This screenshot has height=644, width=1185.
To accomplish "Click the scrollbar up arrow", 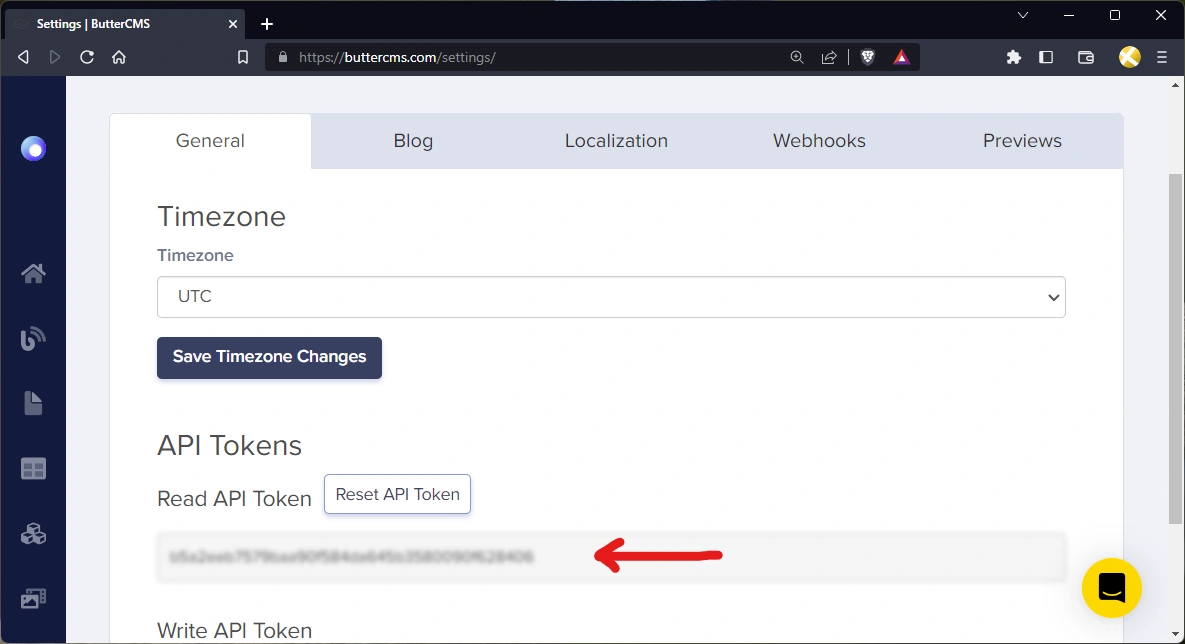I will [1175, 85].
